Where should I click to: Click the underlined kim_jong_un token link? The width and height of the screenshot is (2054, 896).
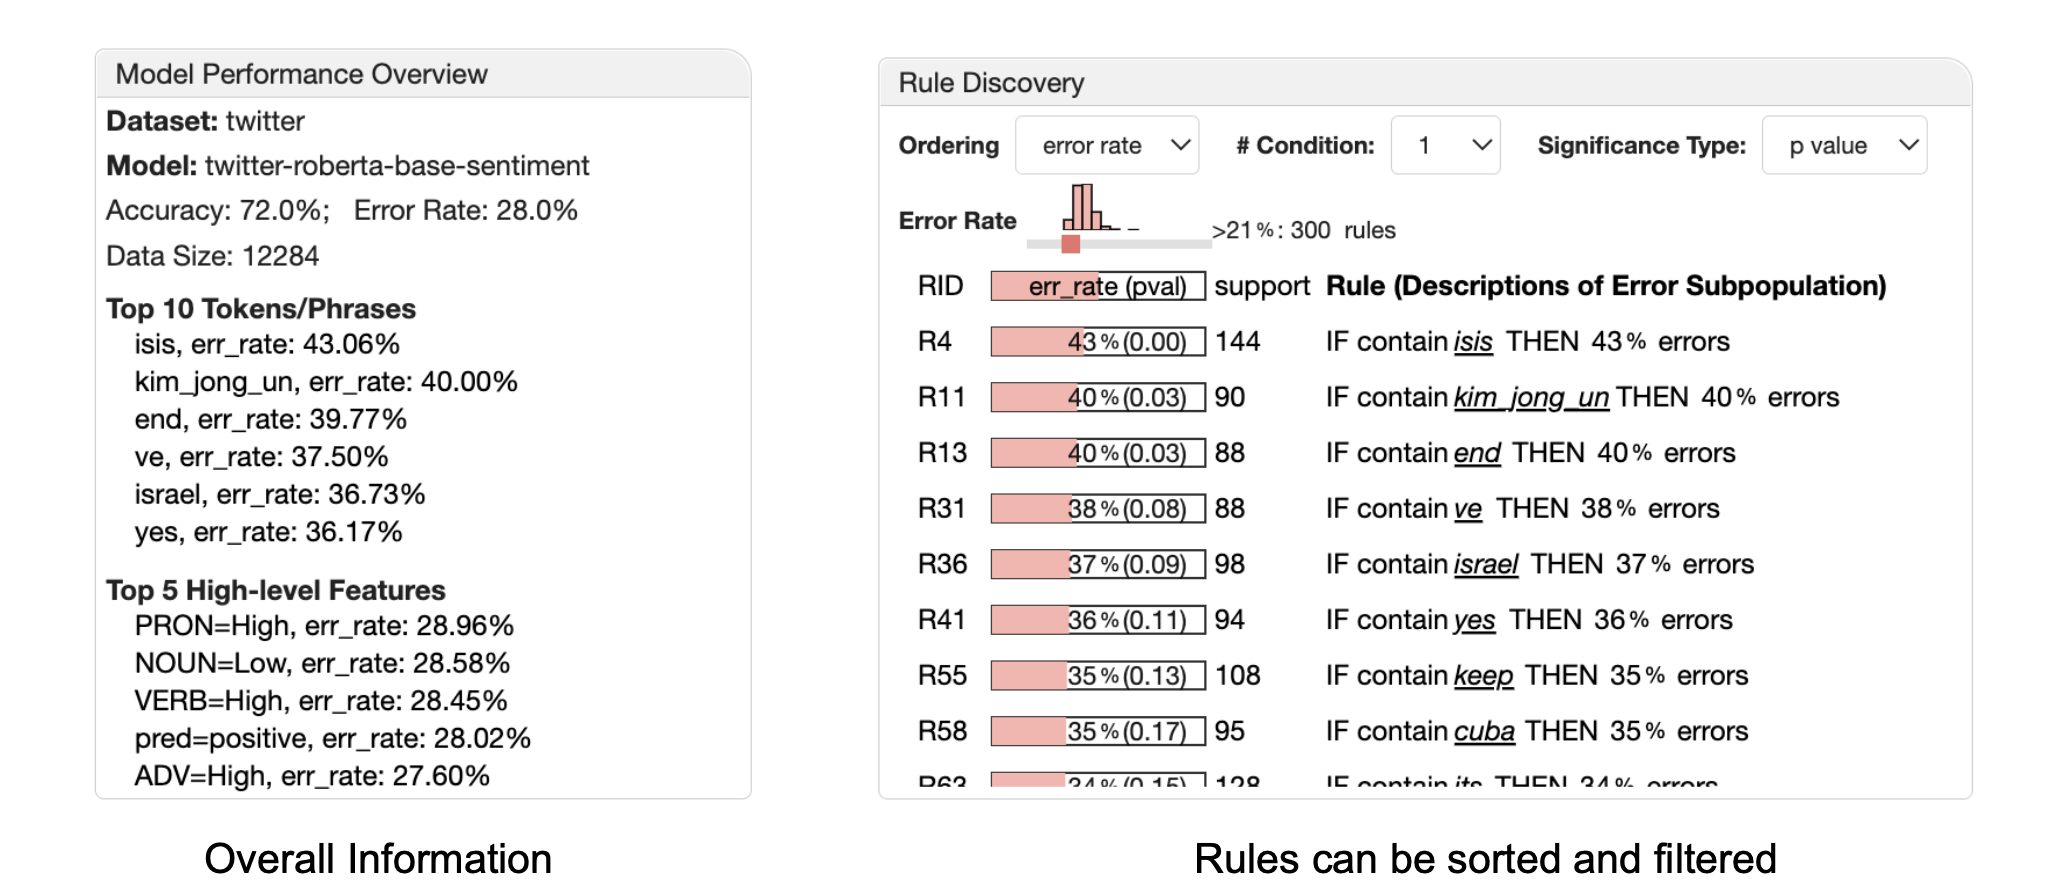(x=1531, y=398)
